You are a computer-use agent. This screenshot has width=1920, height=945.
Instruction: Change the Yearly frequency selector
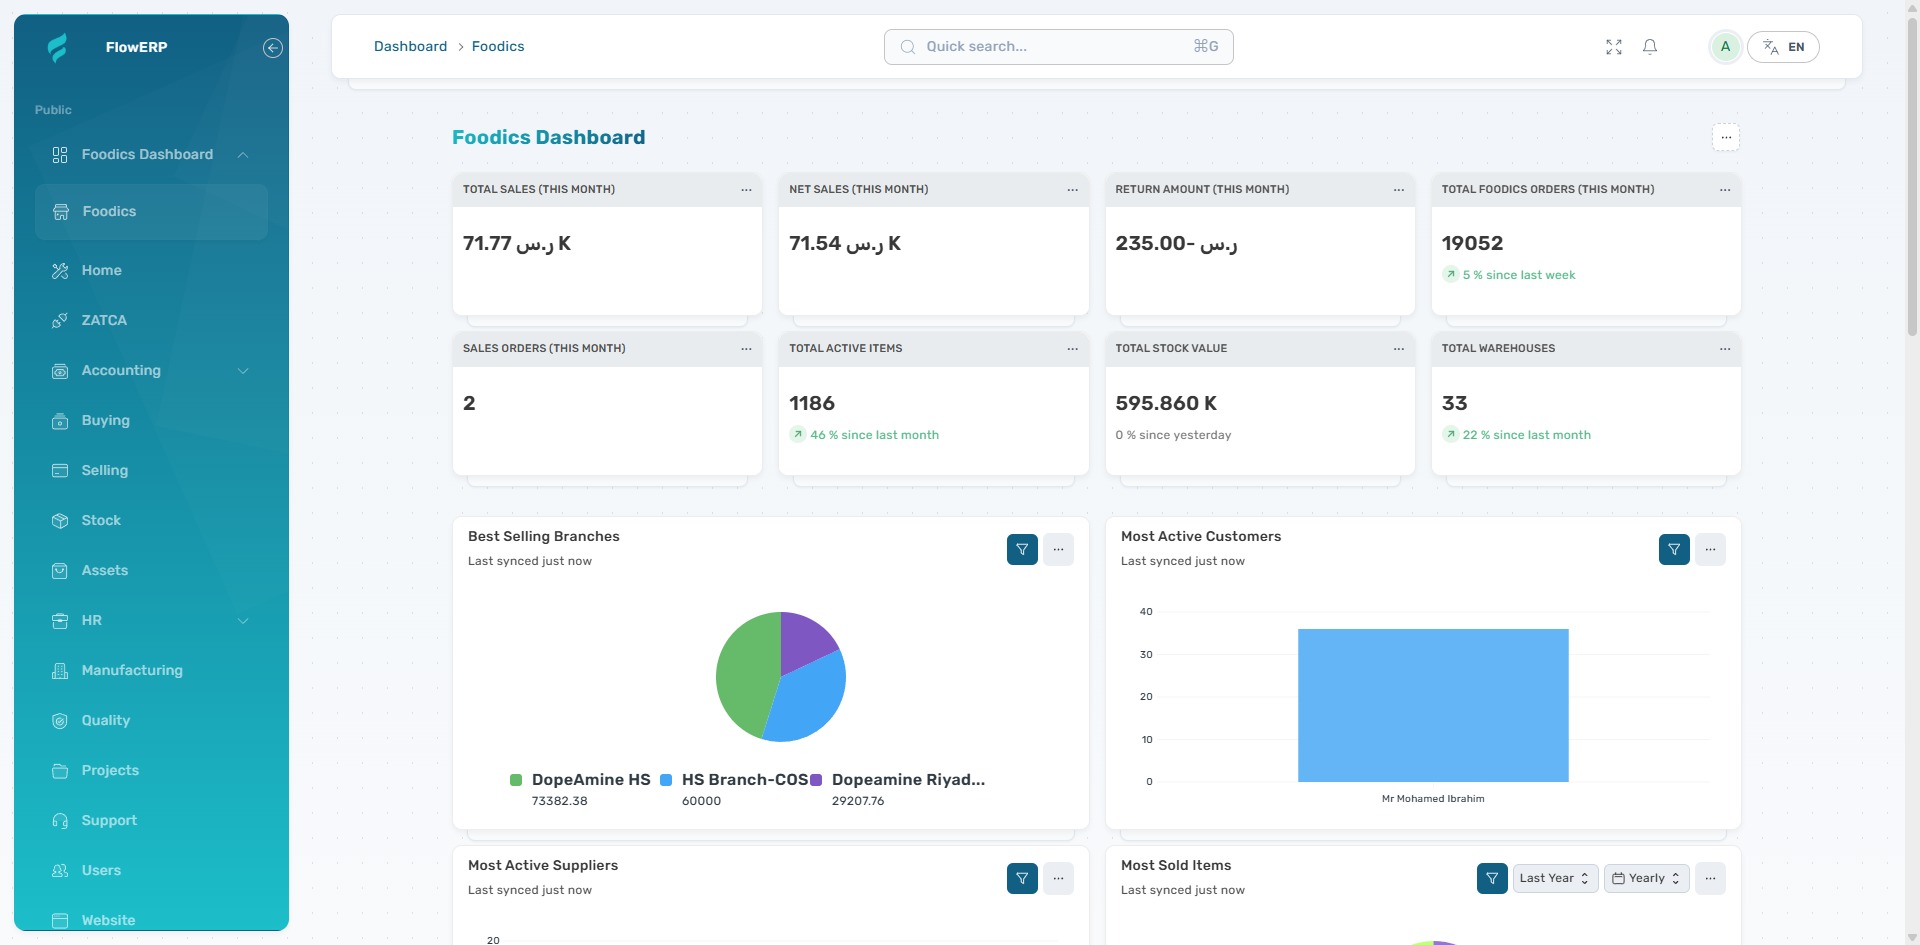1645,878
